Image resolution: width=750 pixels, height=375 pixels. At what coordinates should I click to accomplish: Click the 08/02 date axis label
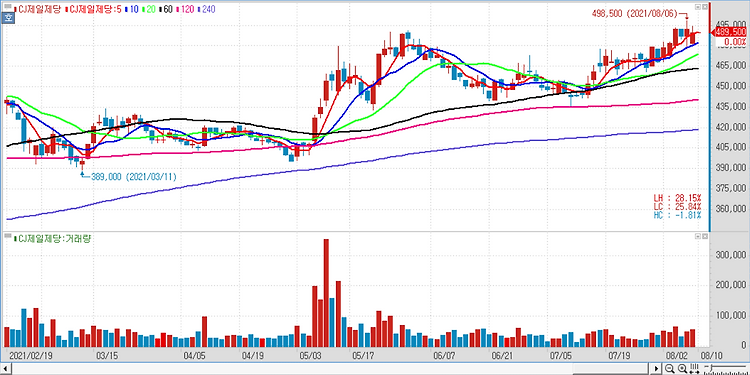tap(676, 355)
